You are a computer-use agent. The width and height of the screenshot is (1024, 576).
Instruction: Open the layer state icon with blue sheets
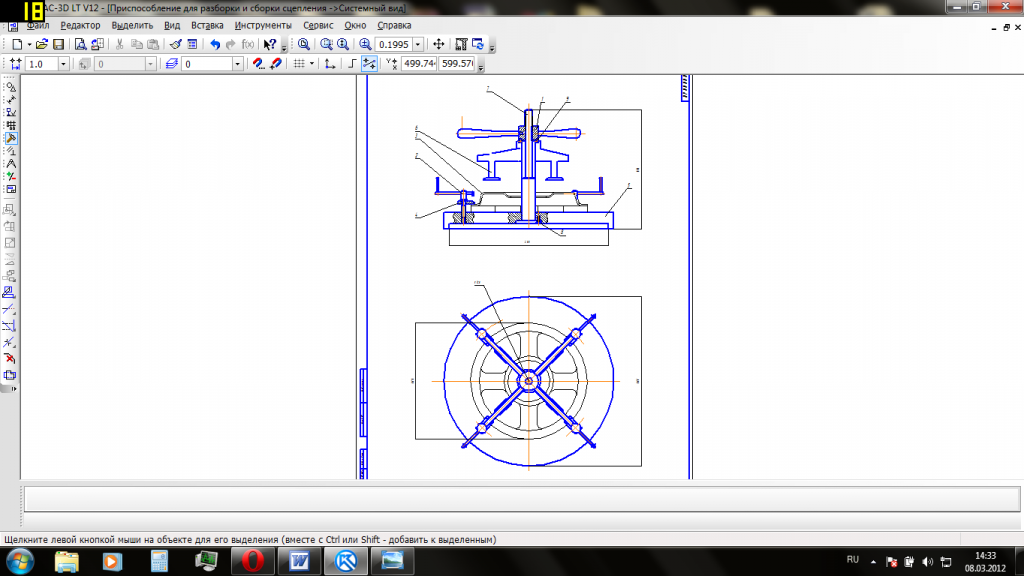[171, 64]
